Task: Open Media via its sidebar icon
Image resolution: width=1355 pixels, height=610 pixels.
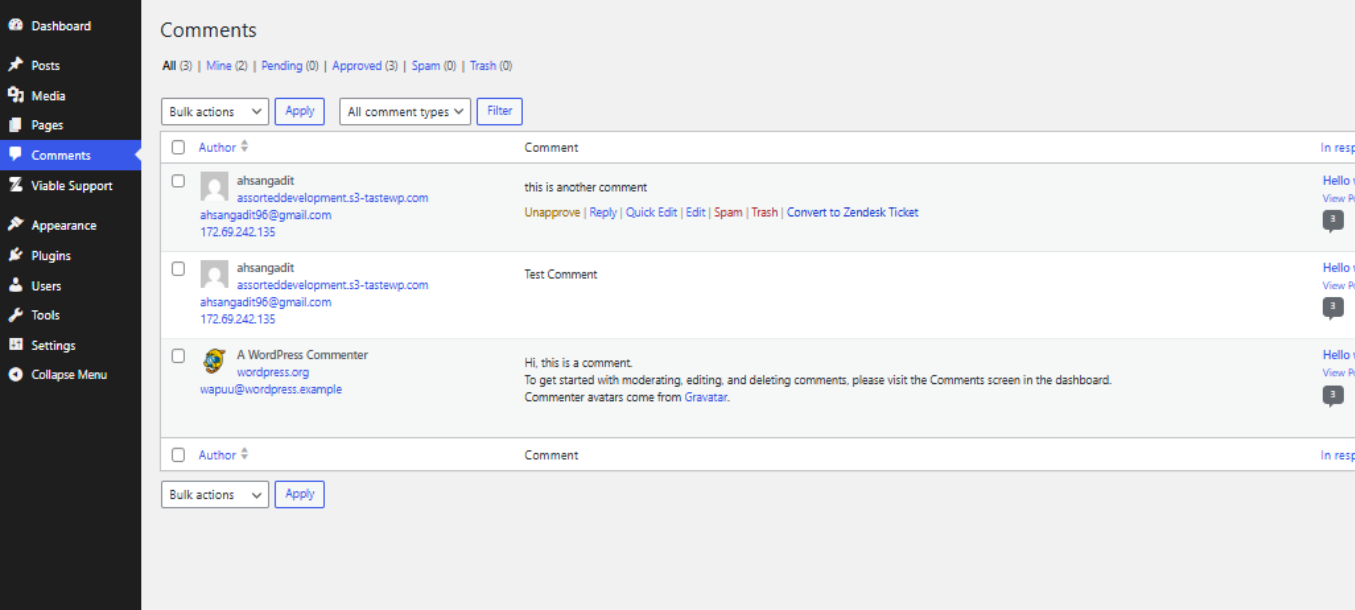Action: coord(15,95)
